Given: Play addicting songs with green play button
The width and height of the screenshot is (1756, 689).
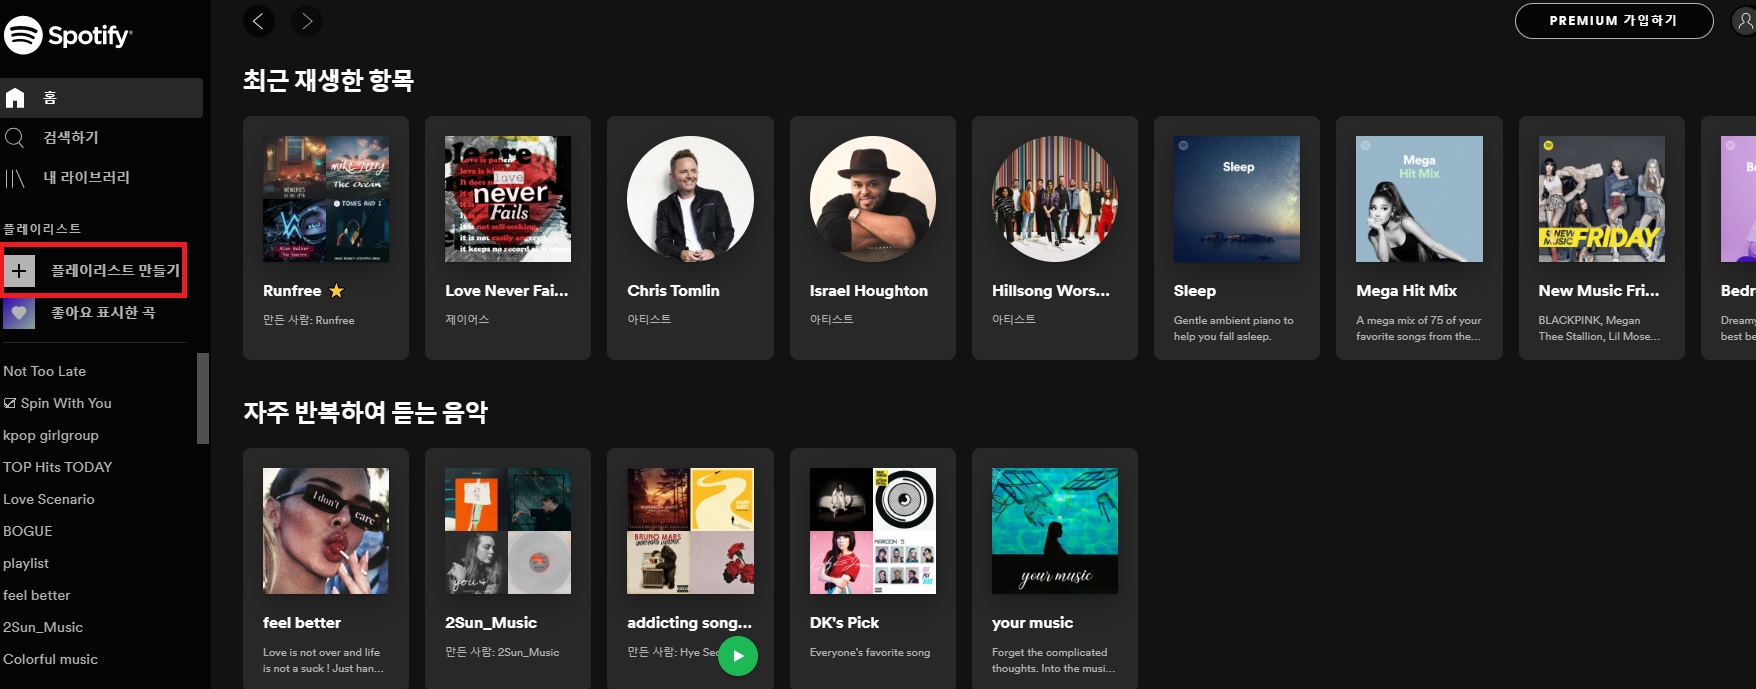Looking at the screenshot, I should click(738, 656).
